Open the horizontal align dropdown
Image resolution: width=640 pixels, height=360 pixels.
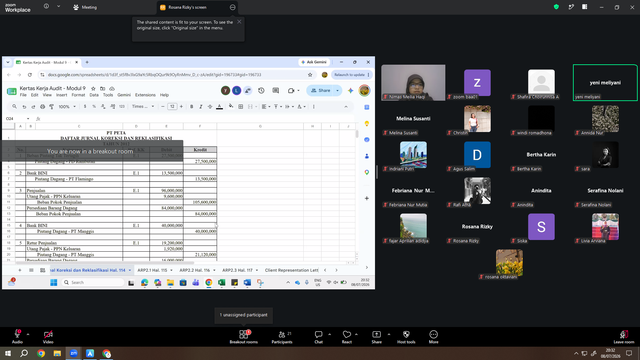266,107
